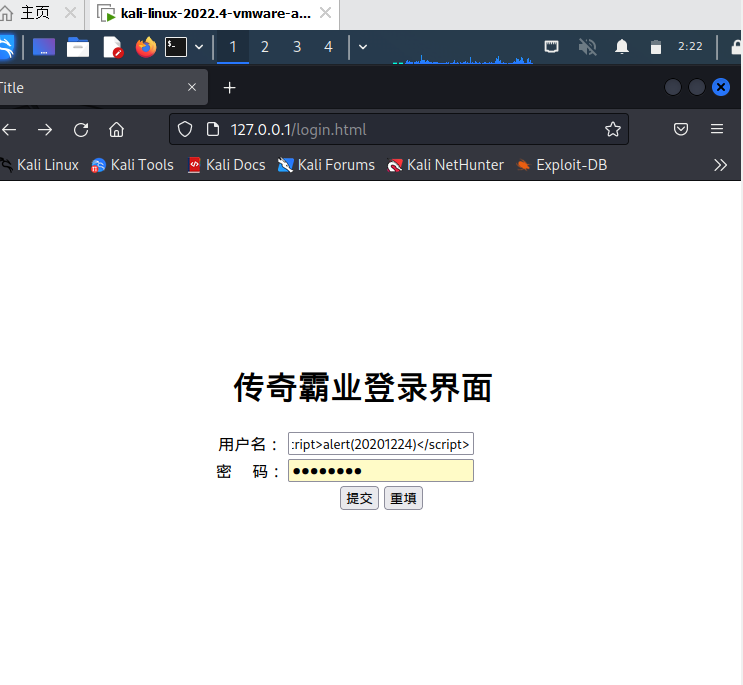
Task: Click the 密 码 label text
Action: click(x=248, y=471)
